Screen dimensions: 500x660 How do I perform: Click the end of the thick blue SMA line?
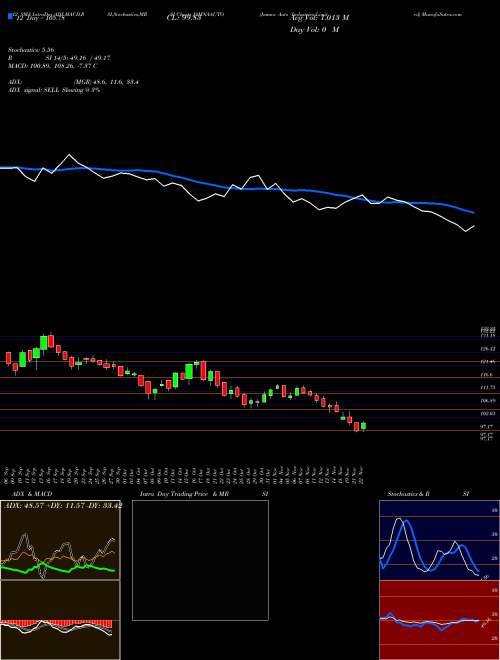click(x=474, y=213)
